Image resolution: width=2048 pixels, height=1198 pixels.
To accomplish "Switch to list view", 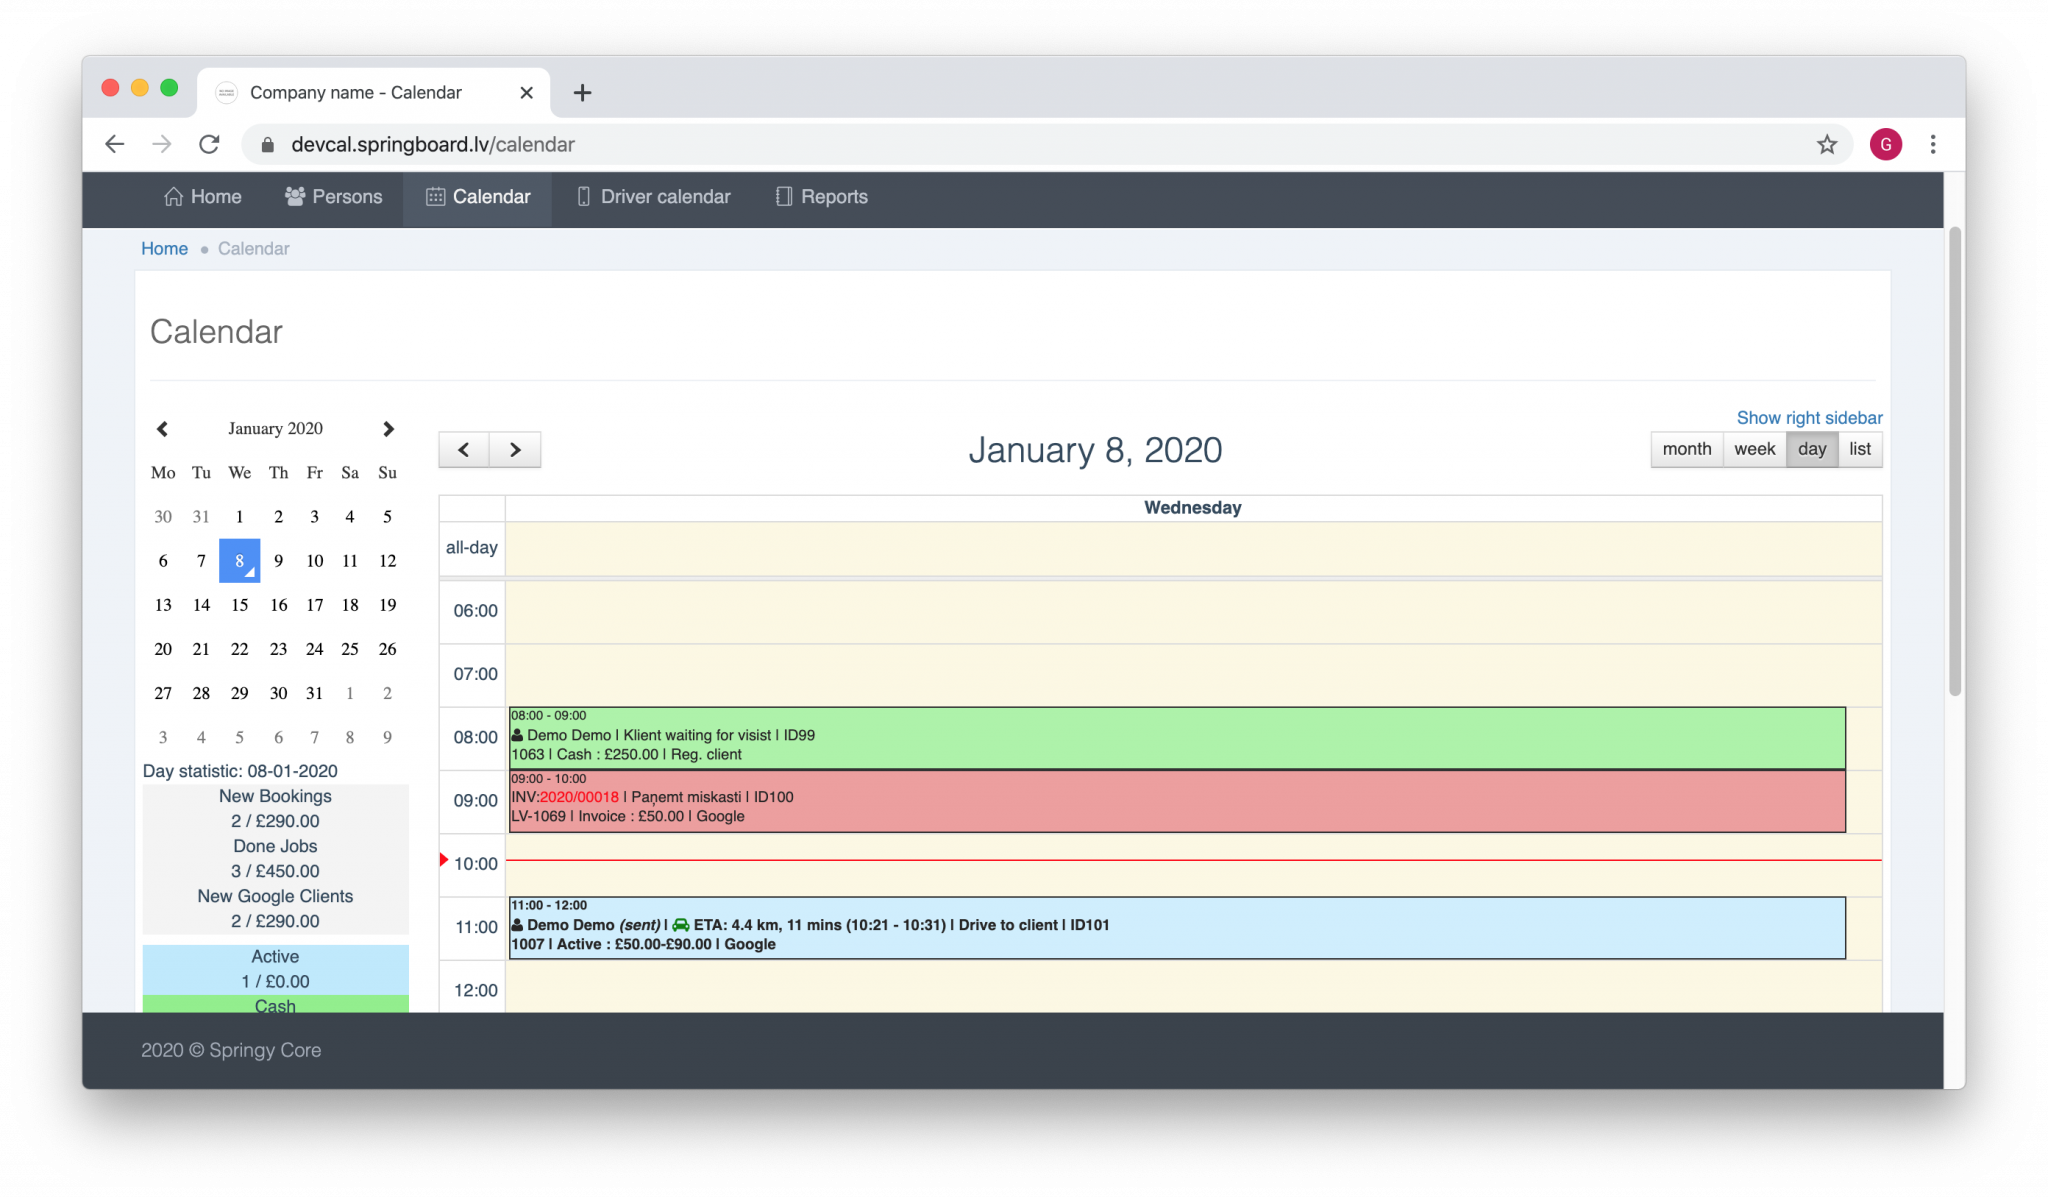I will point(1860,449).
